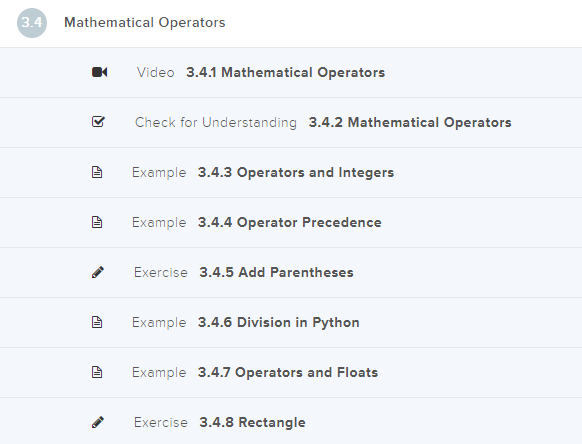The image size is (582, 444).
Task: Click the 3.4 lesson number badge
Action: (32, 23)
